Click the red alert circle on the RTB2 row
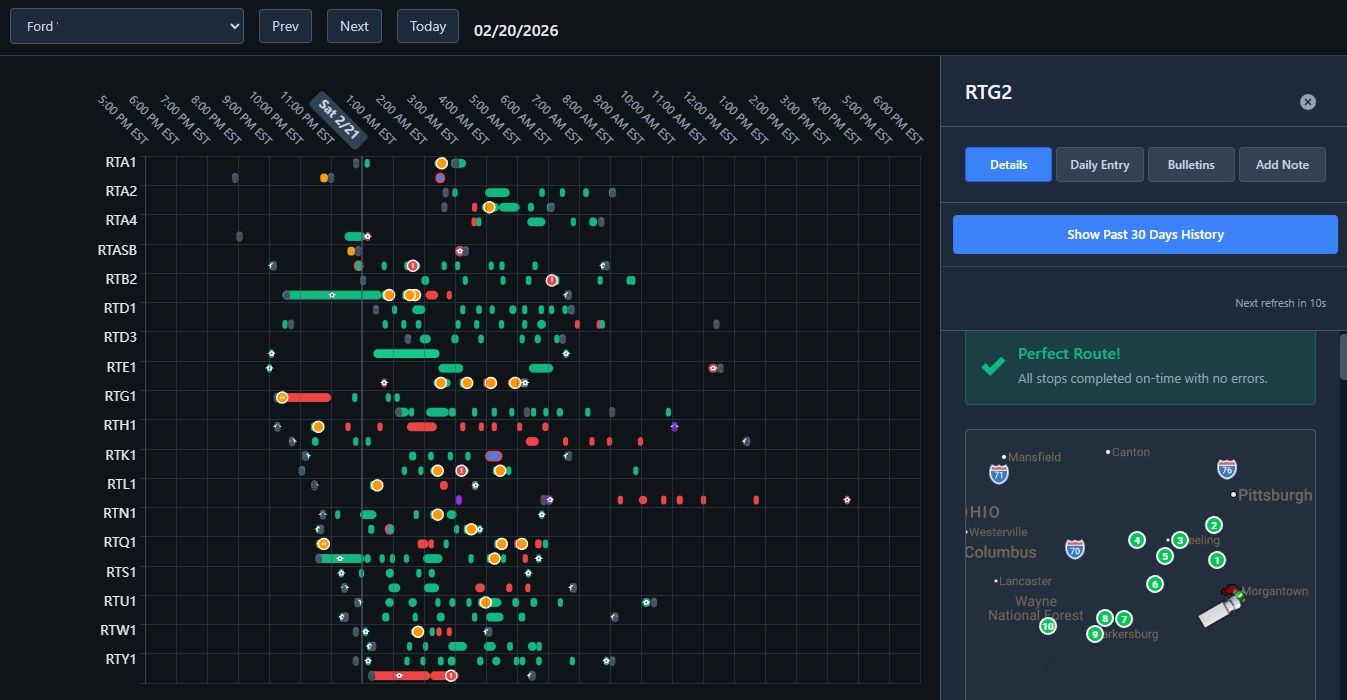 coord(551,280)
